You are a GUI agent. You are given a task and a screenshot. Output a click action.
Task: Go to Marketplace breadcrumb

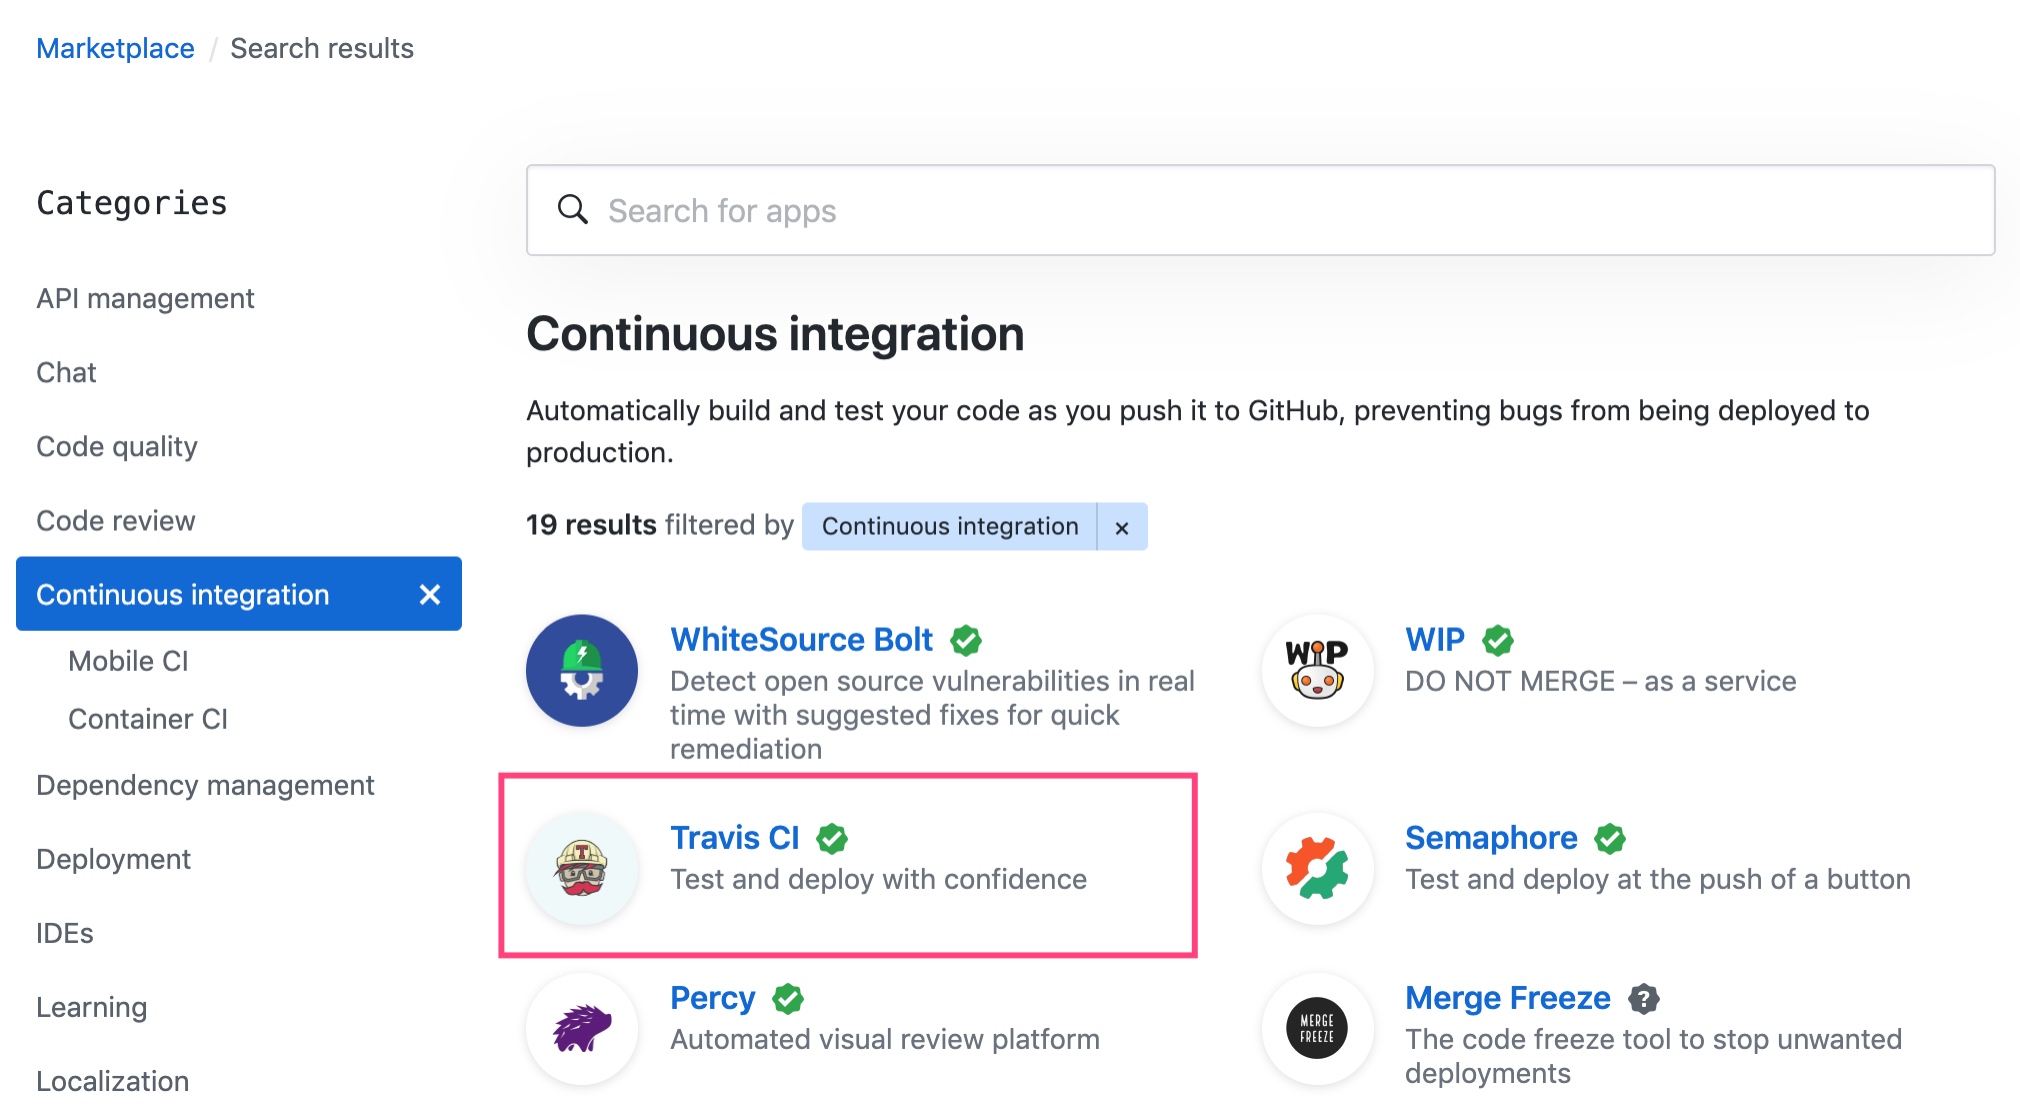click(x=115, y=48)
